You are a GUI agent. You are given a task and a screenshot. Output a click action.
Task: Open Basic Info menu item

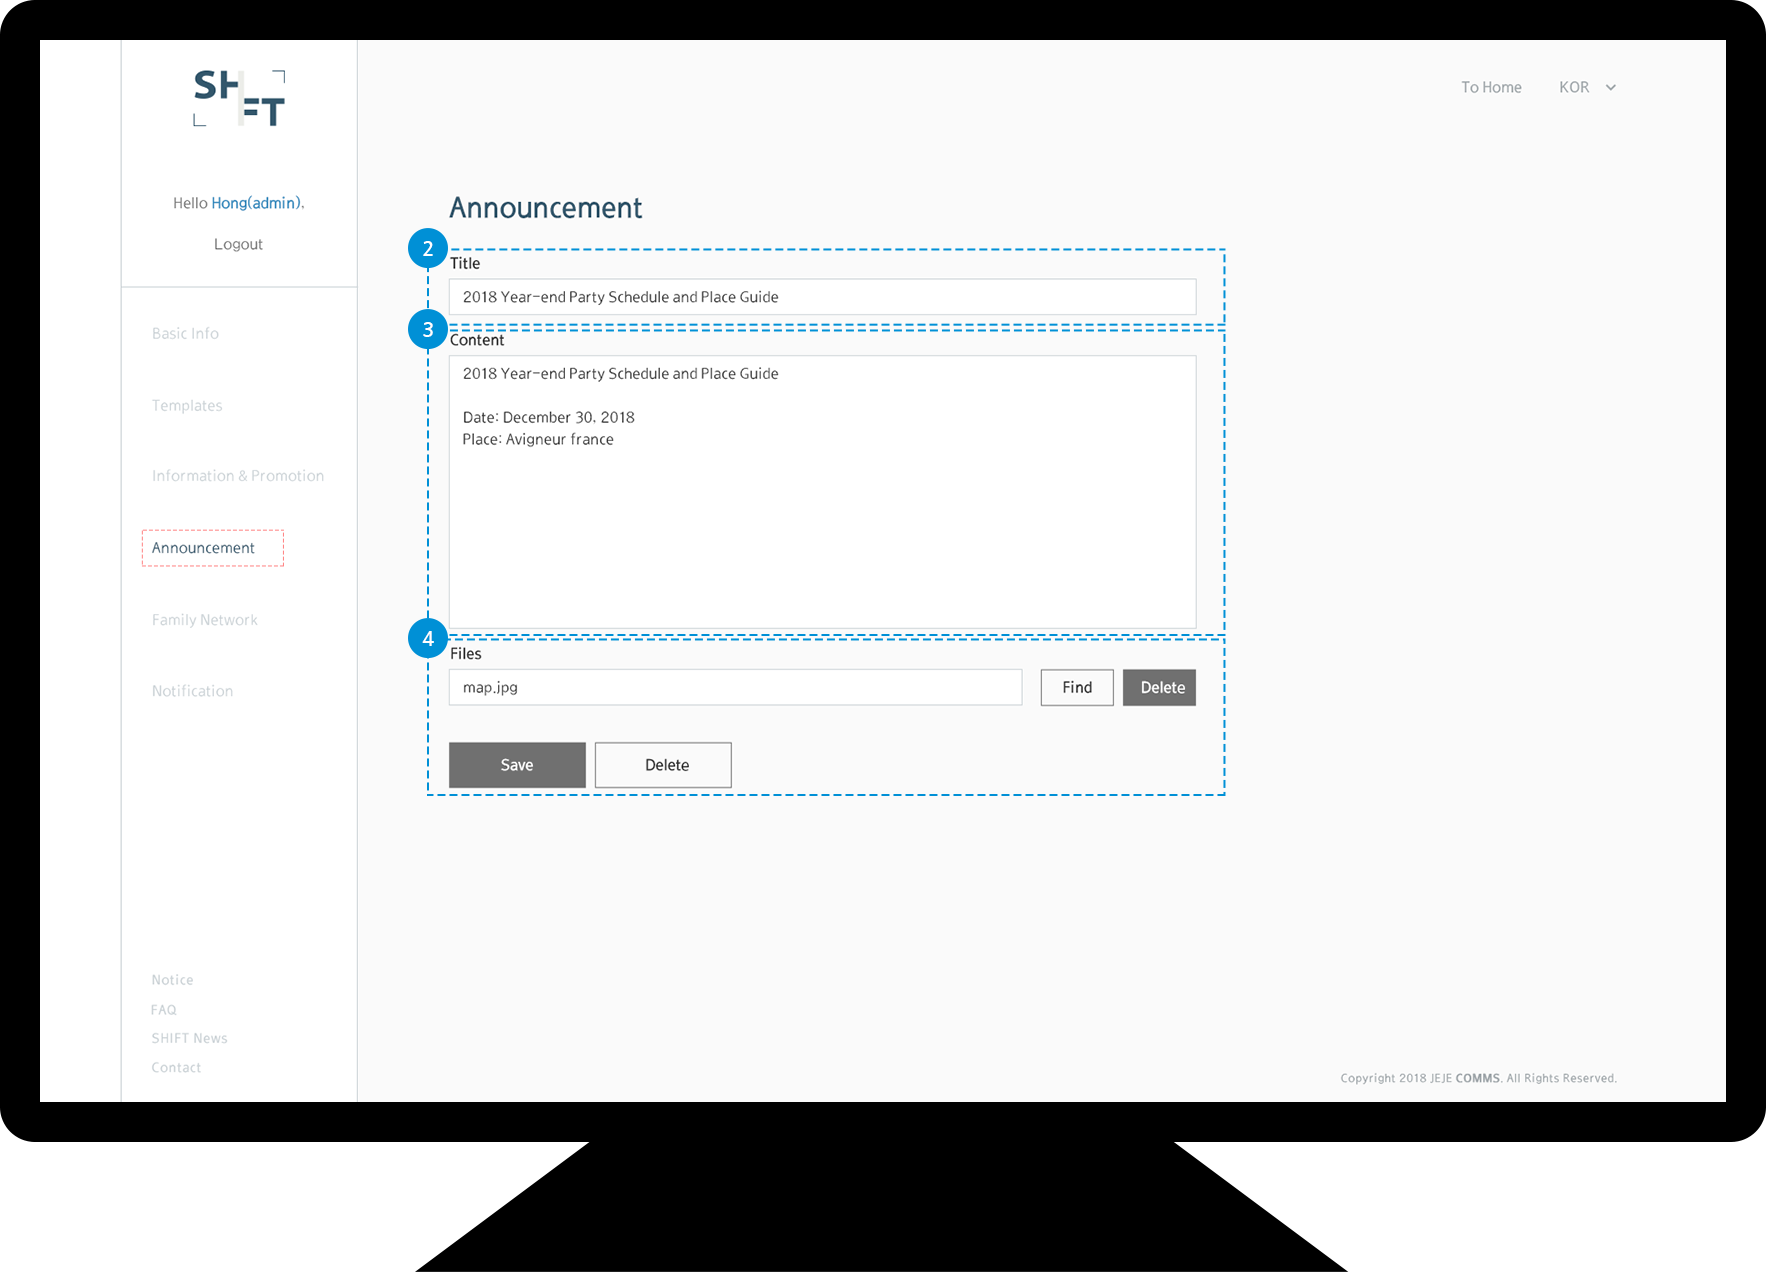point(185,333)
